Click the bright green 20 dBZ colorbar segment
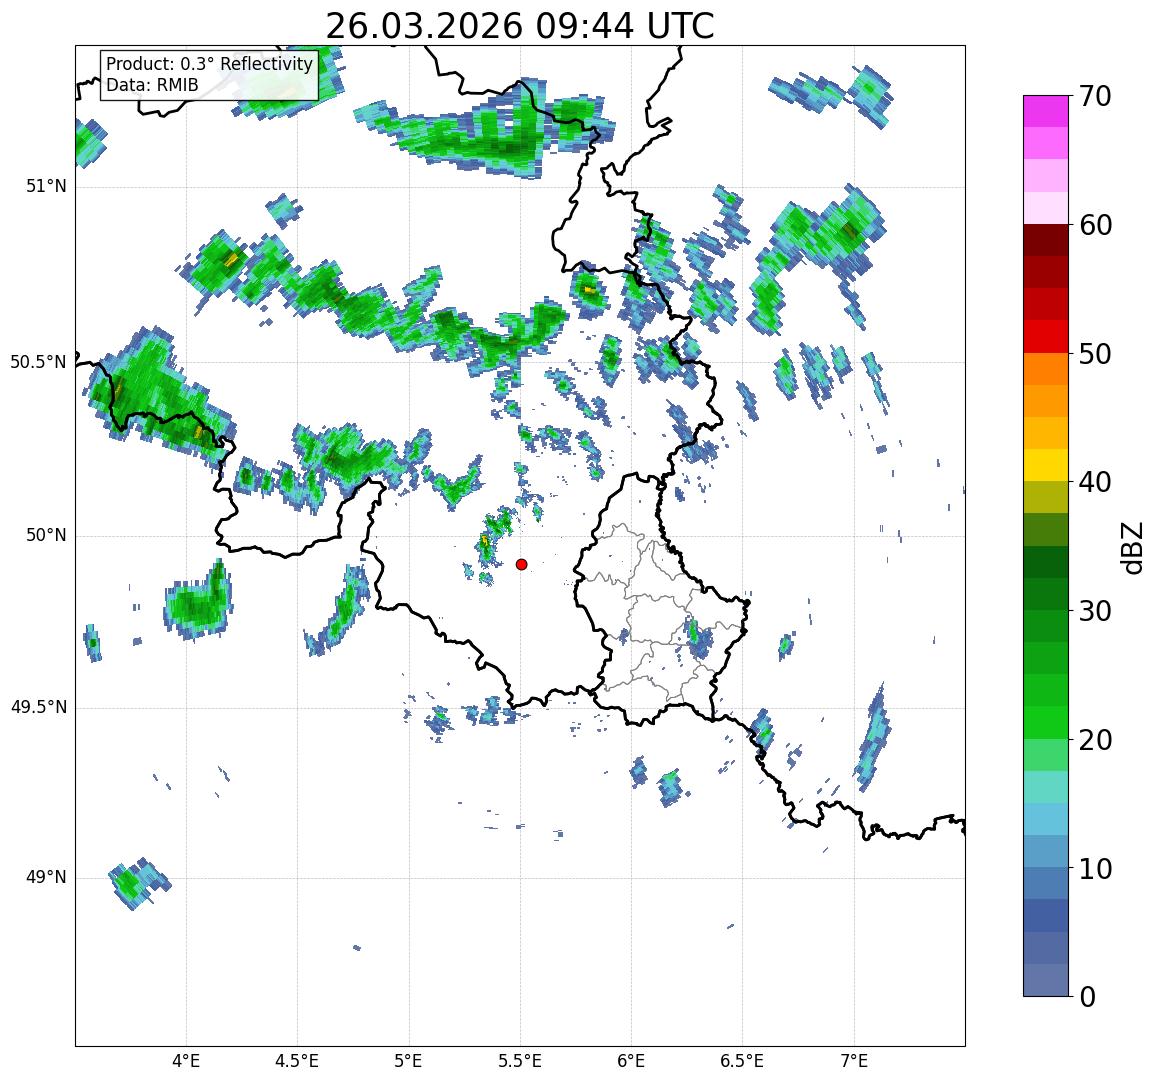 tap(1046, 723)
